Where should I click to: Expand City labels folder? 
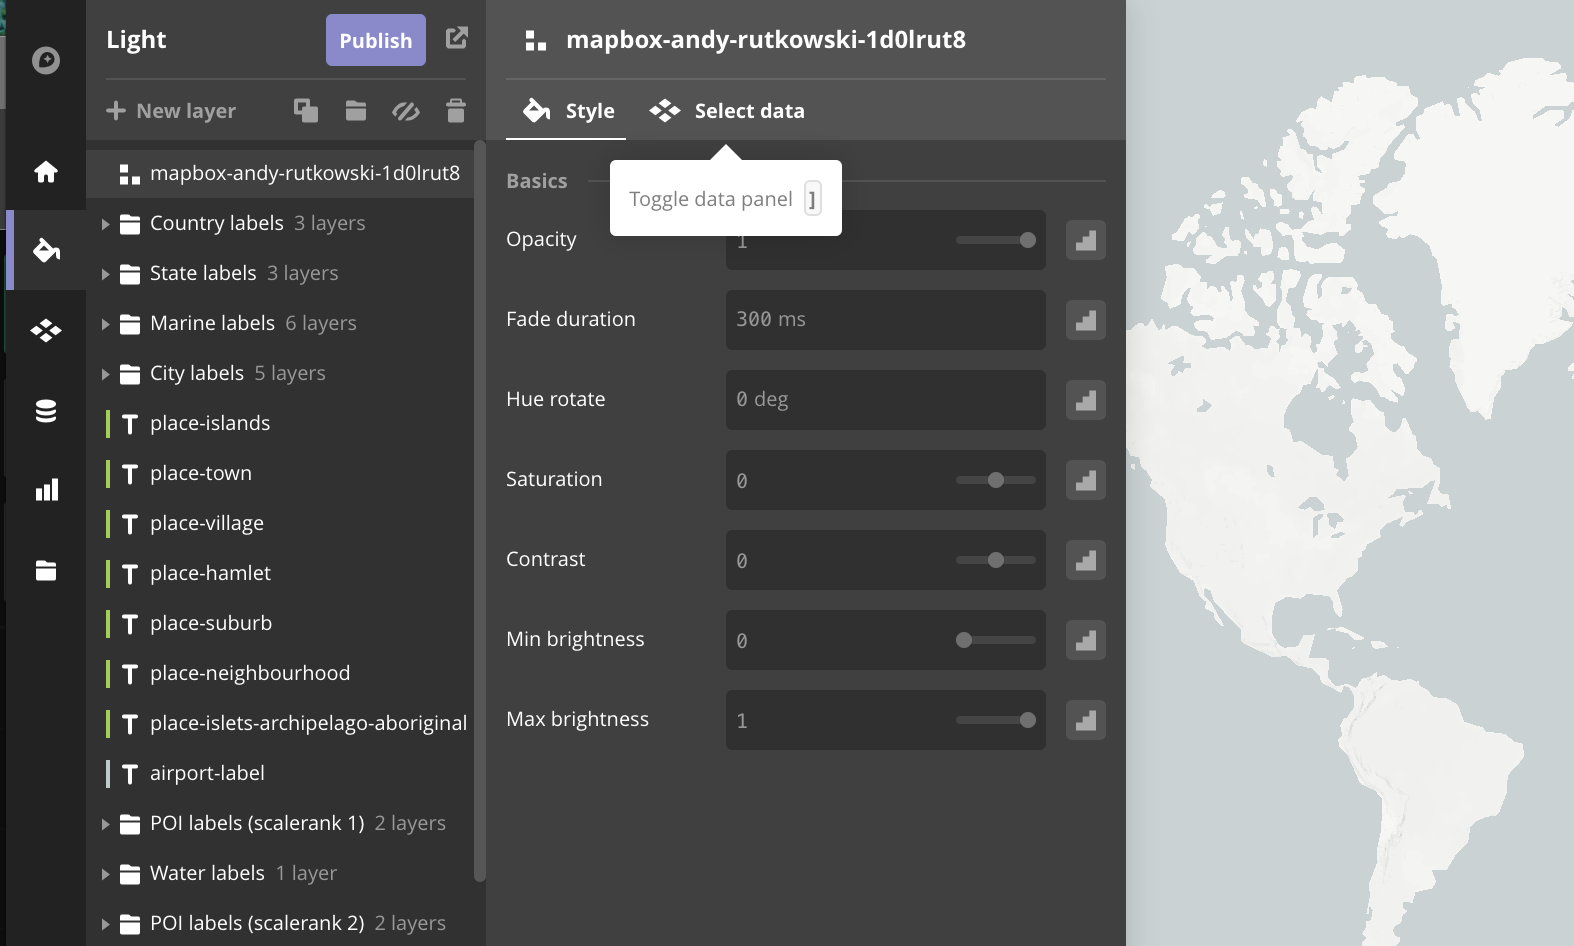pos(105,374)
